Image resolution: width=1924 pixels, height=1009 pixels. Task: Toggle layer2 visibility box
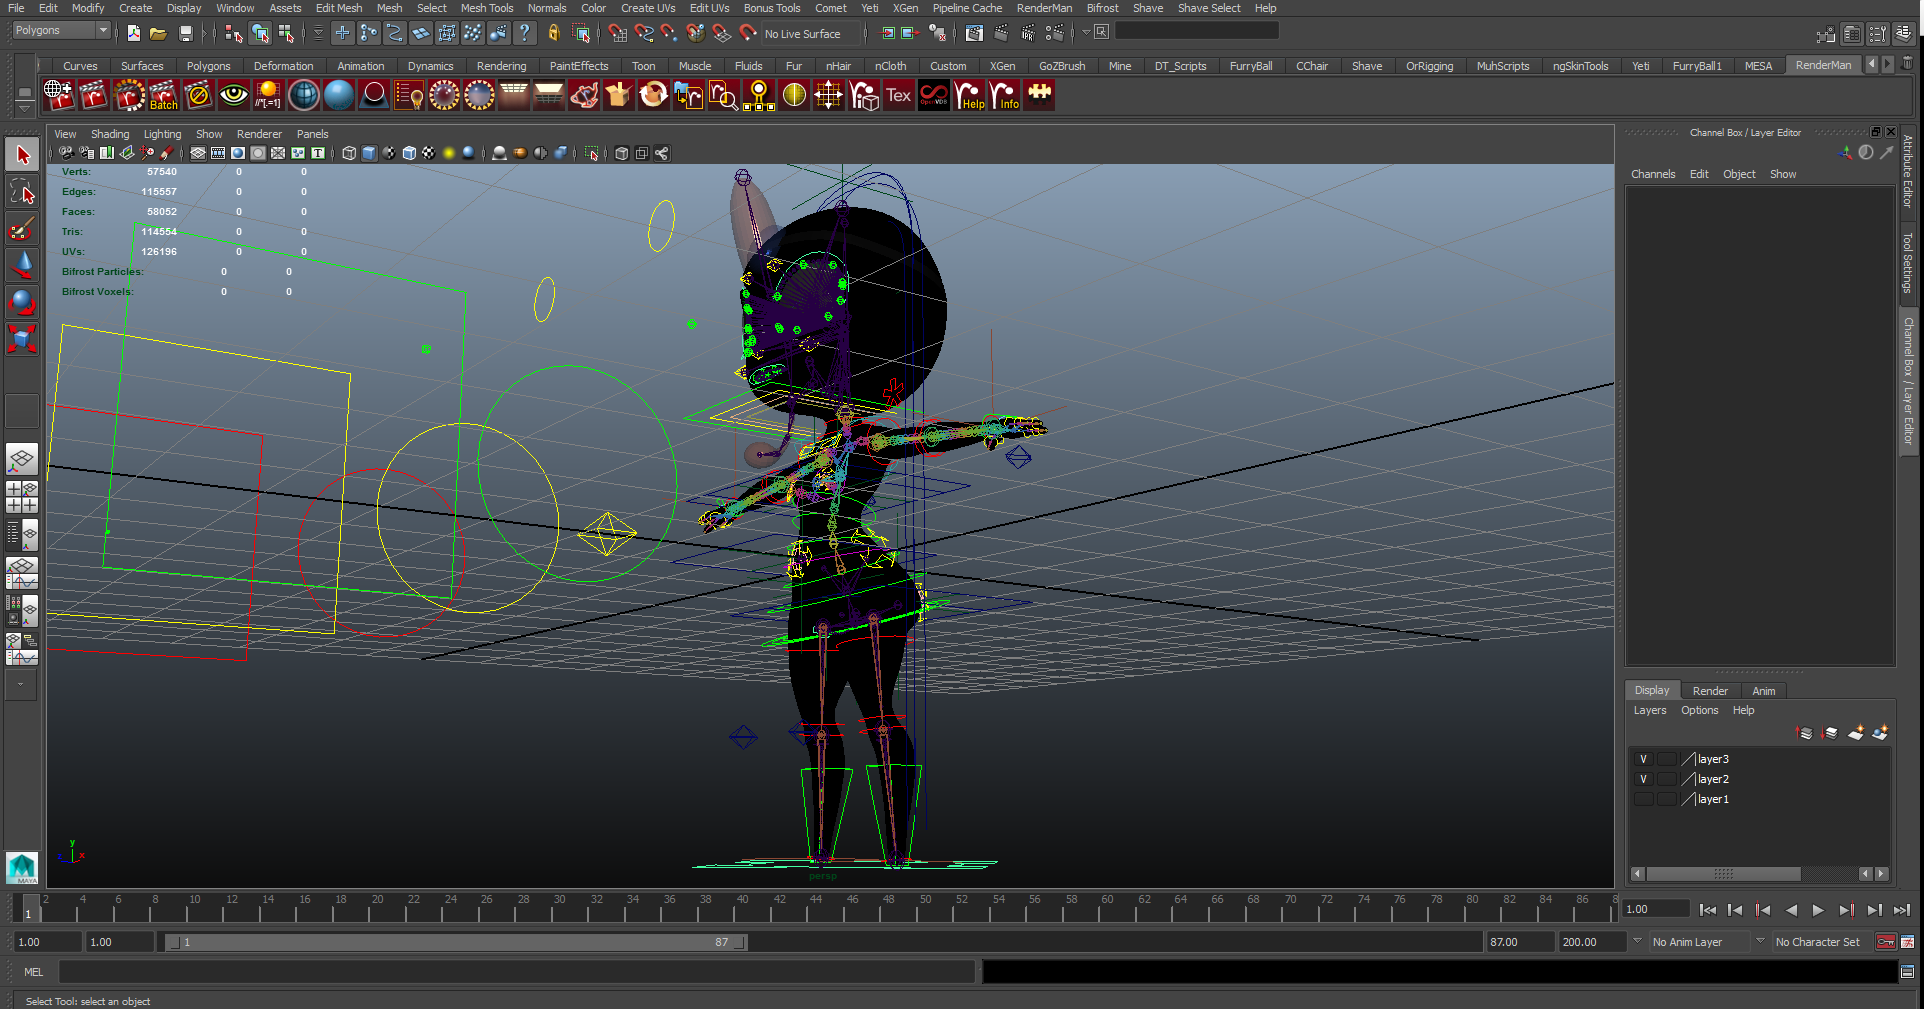click(x=1643, y=779)
